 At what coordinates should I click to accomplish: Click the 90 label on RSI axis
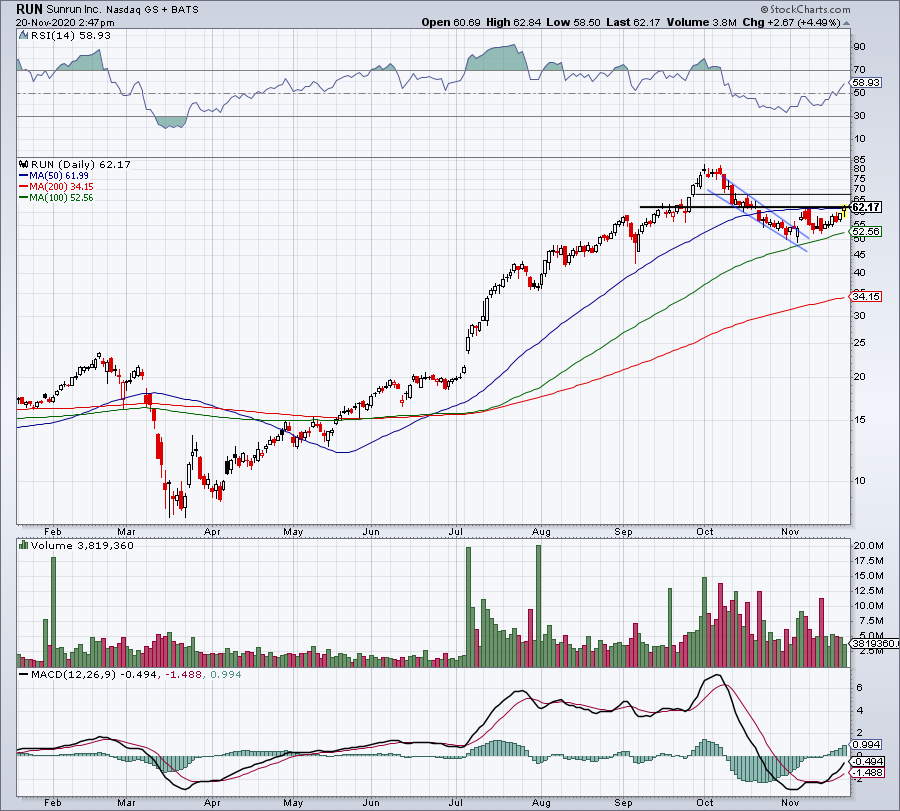coord(859,46)
